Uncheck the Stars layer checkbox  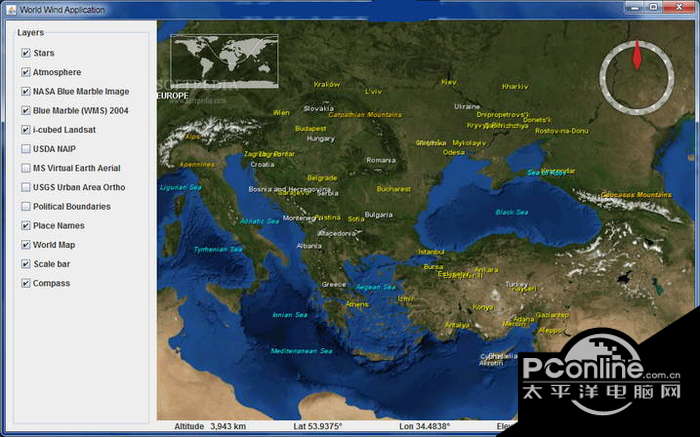coord(26,53)
